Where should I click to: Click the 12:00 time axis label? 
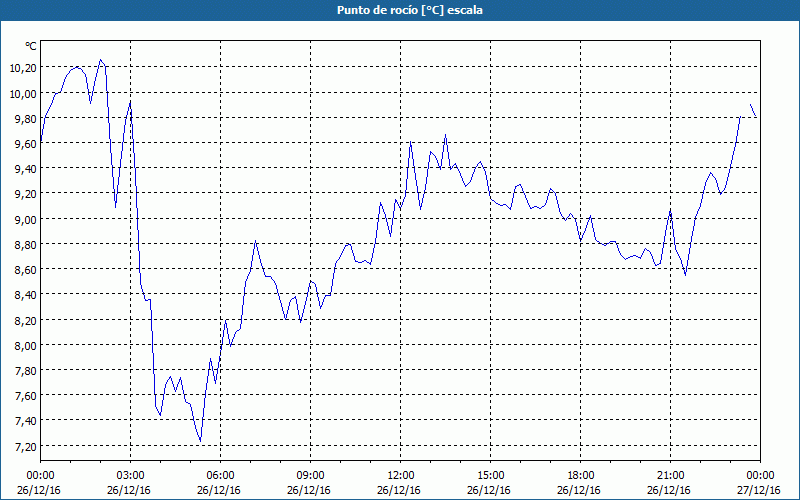(x=401, y=476)
